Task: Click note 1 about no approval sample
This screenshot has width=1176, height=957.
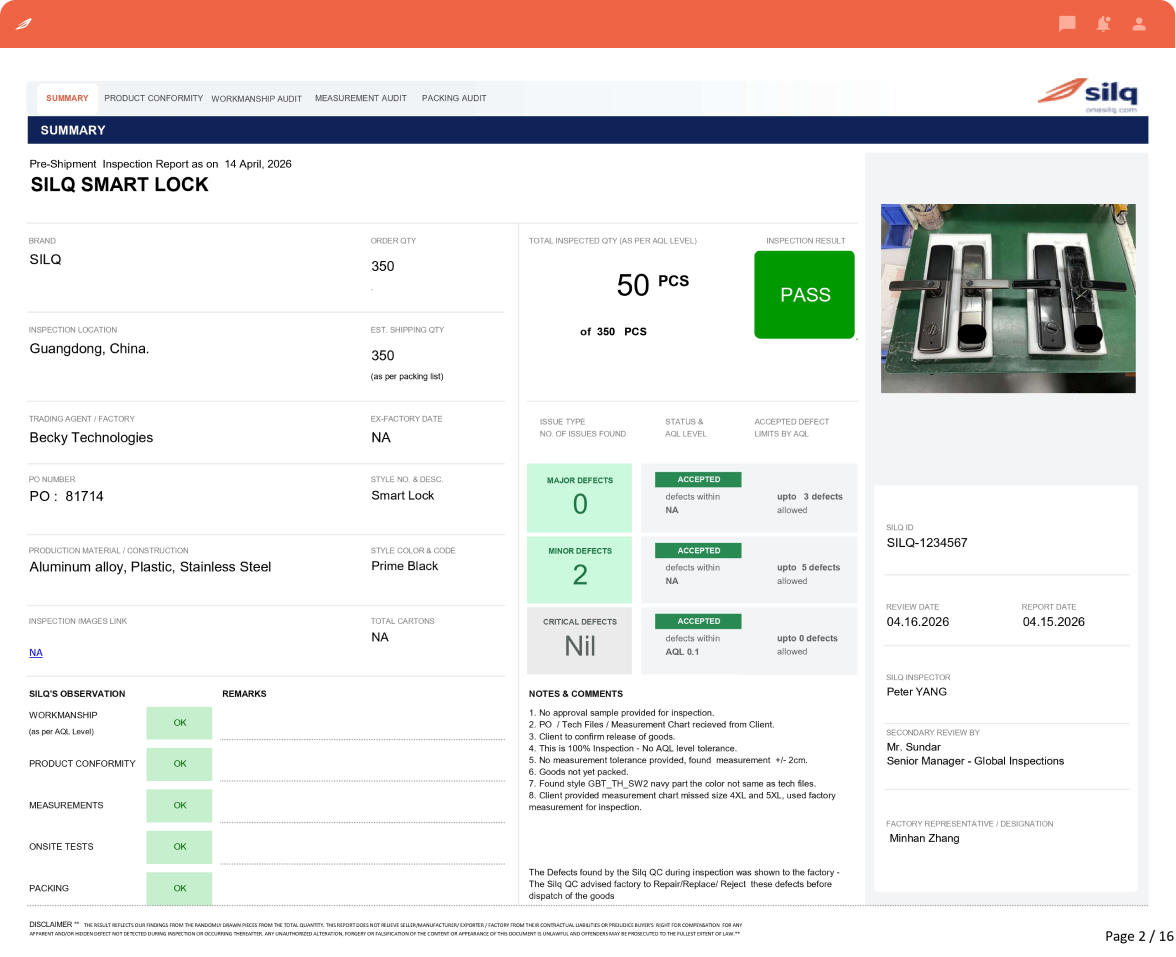Action: (622, 713)
